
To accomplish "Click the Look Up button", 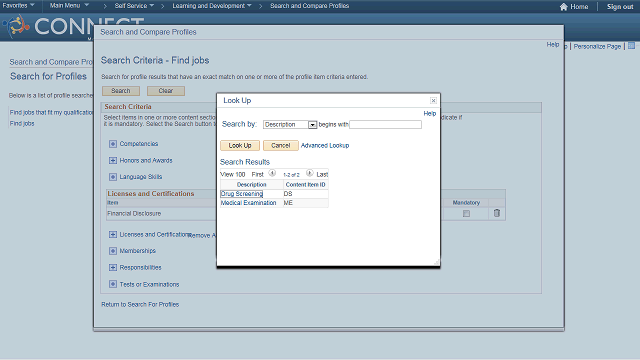I will click(x=240, y=145).
